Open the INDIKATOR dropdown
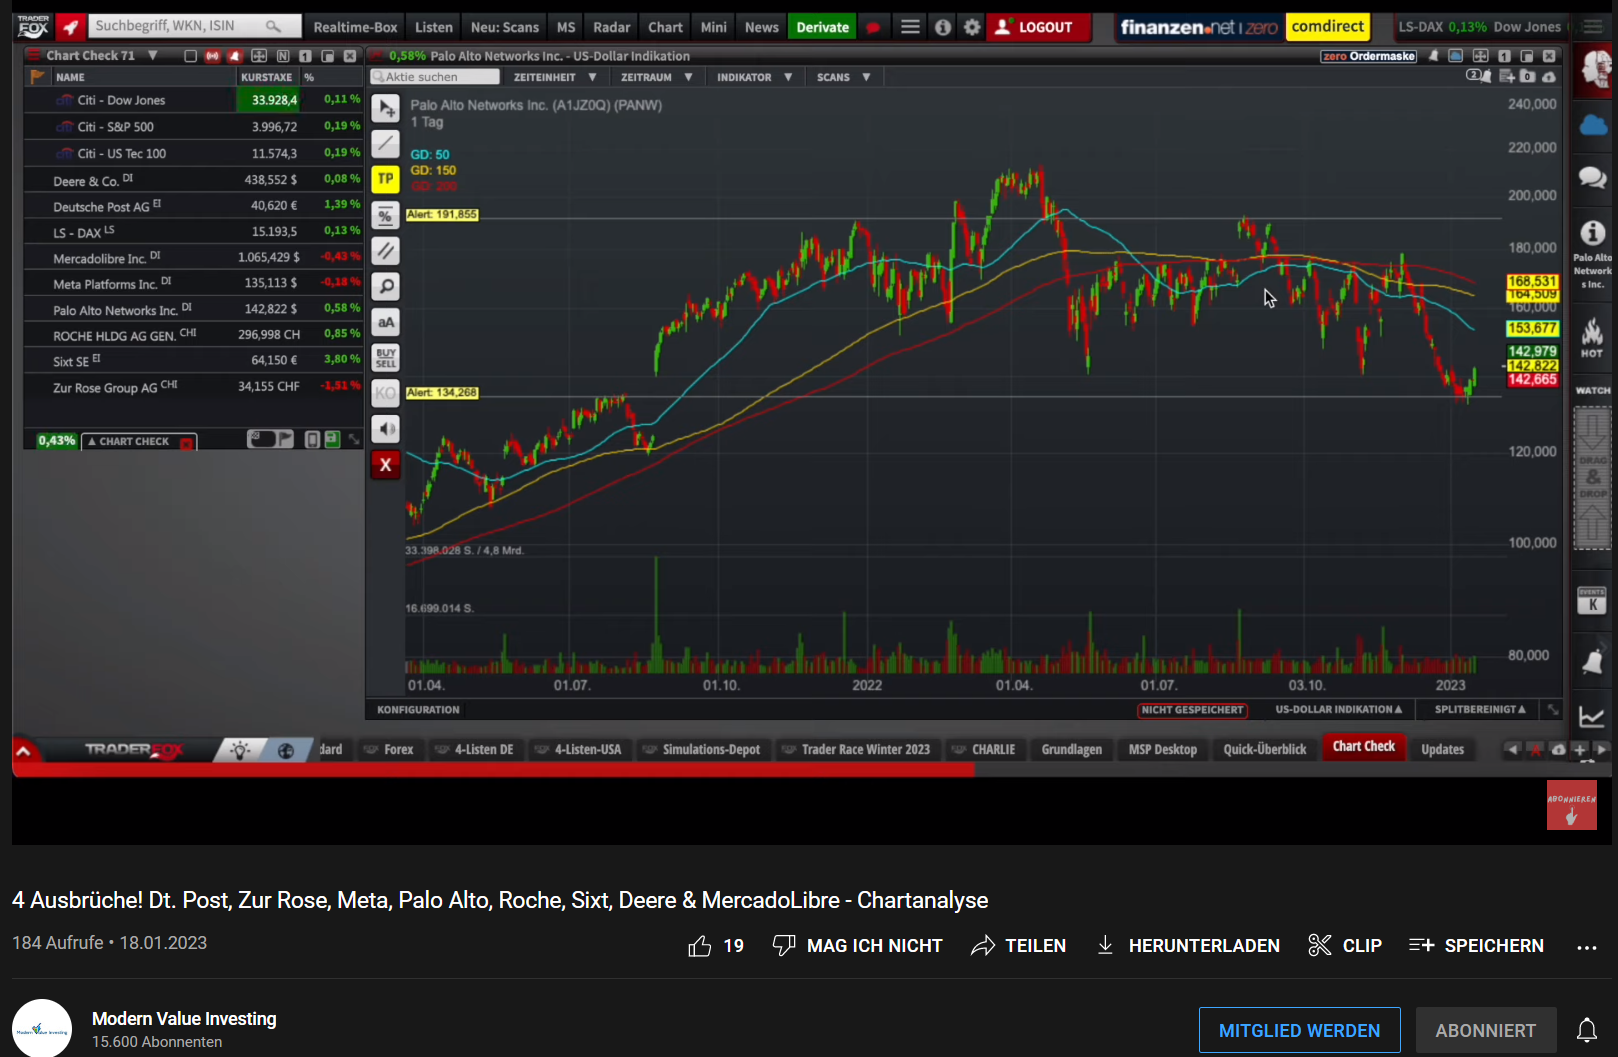 pos(754,77)
